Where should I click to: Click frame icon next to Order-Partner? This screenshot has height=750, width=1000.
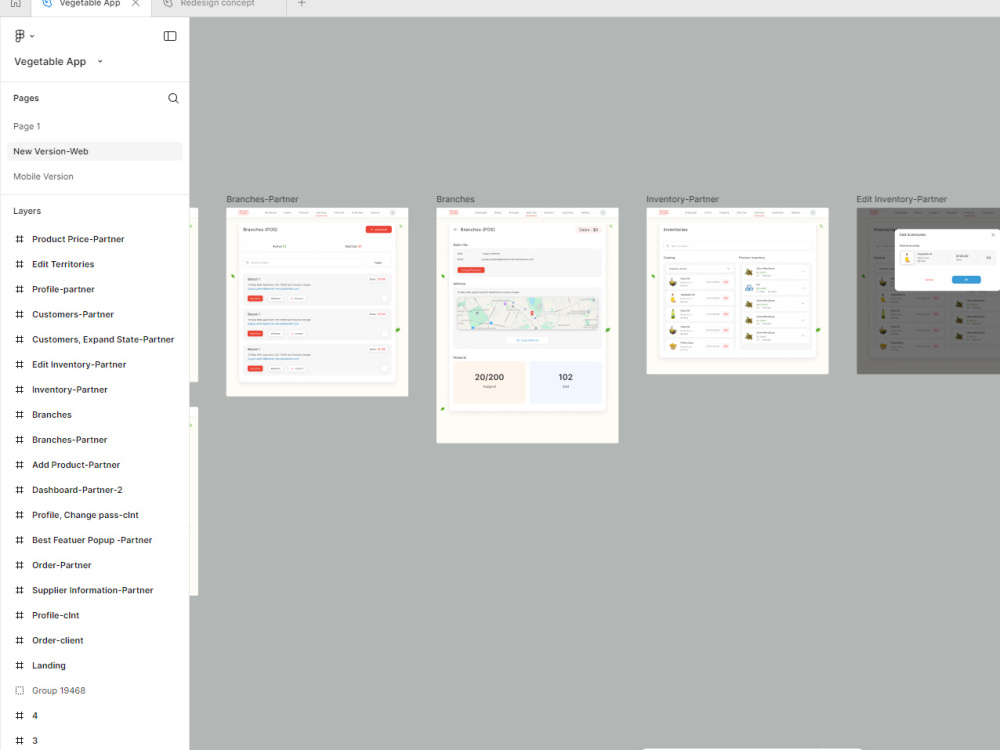click(19, 565)
